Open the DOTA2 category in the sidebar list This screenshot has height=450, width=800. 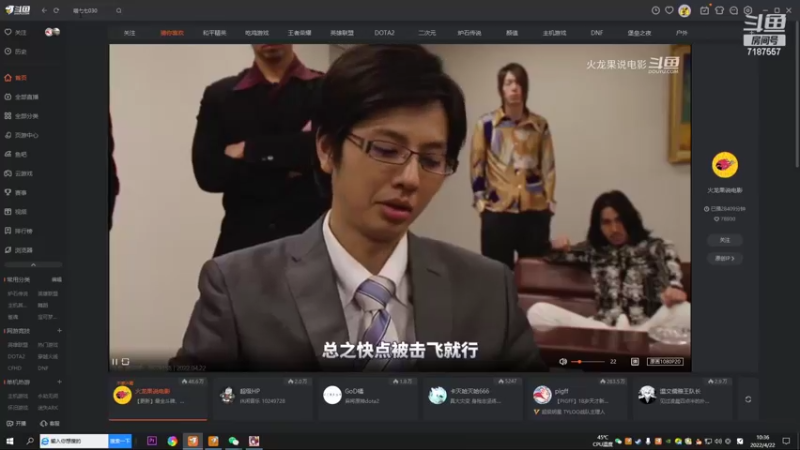point(16,357)
